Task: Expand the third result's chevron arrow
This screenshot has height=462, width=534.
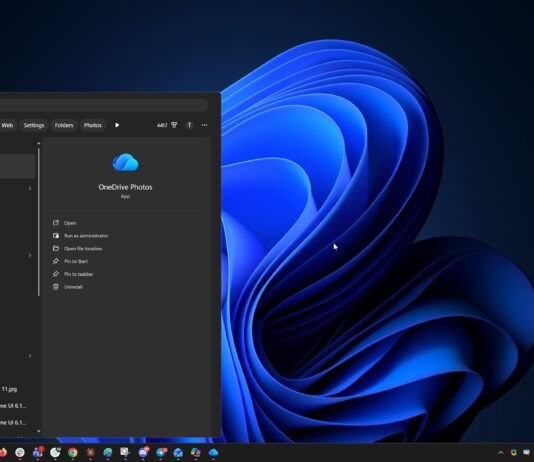Action: (30, 356)
